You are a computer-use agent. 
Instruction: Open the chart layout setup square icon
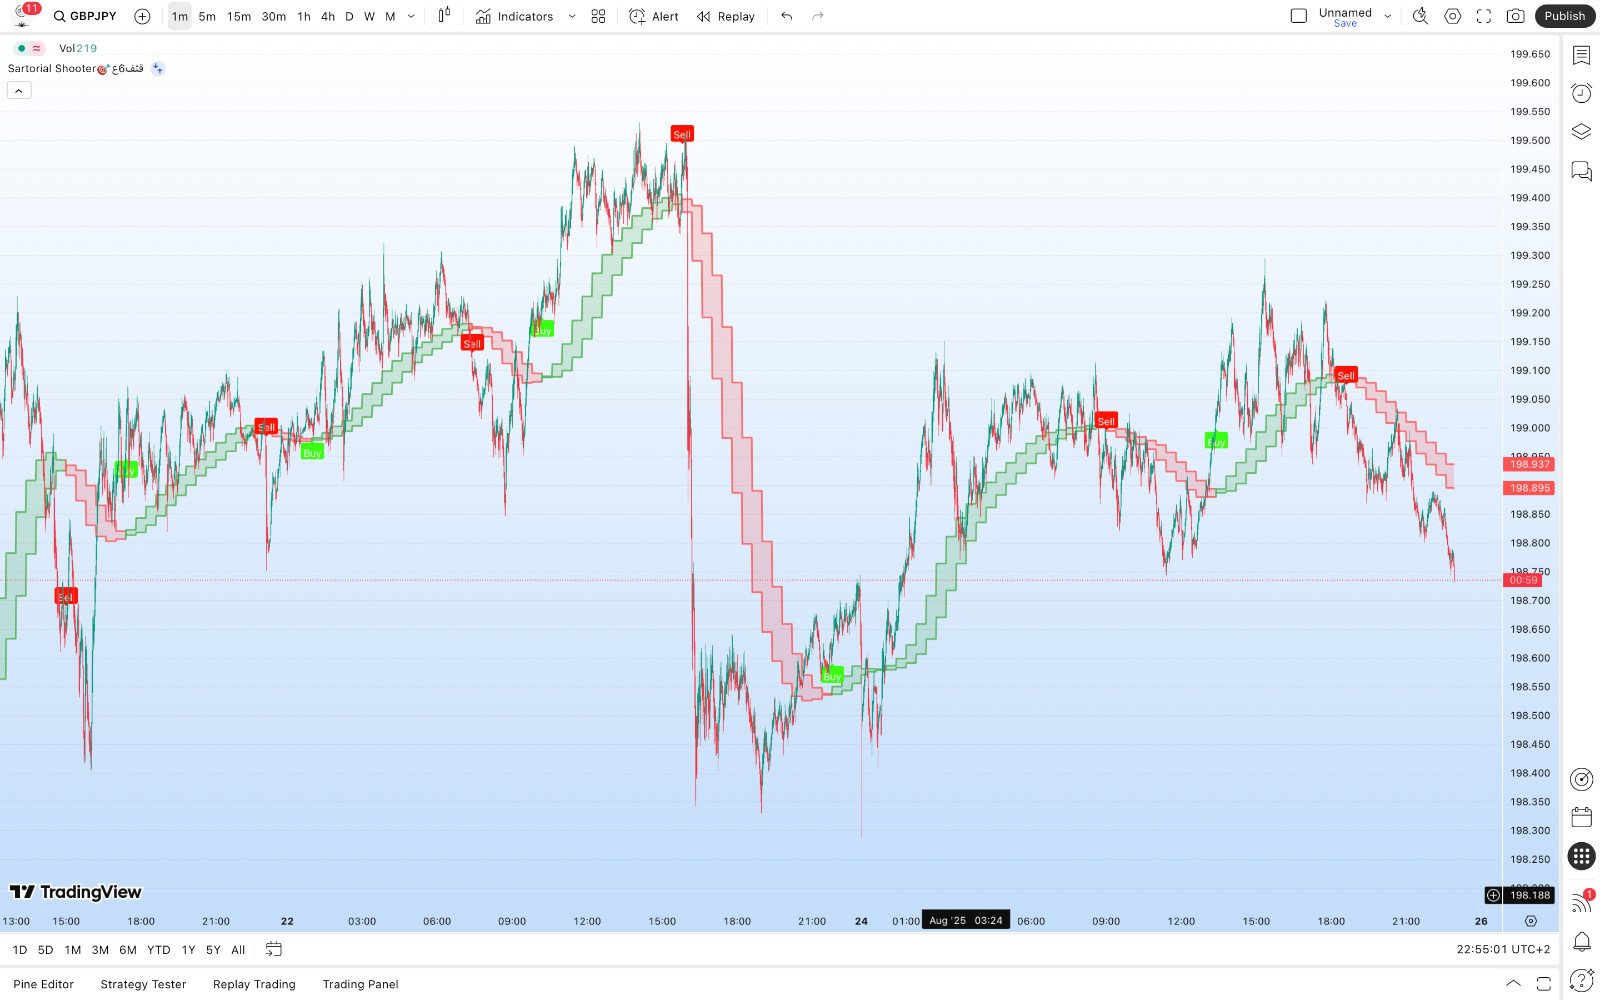[x=1299, y=16]
